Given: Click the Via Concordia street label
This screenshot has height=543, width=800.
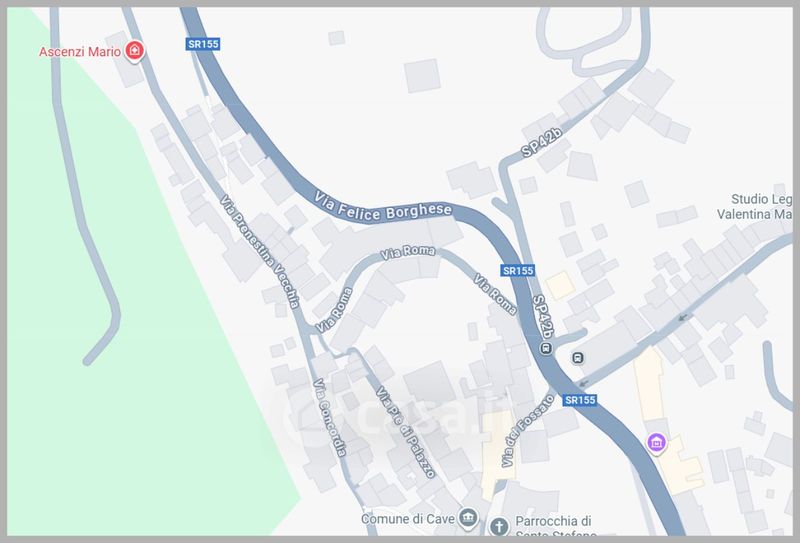Looking at the screenshot, I should pos(330,417).
